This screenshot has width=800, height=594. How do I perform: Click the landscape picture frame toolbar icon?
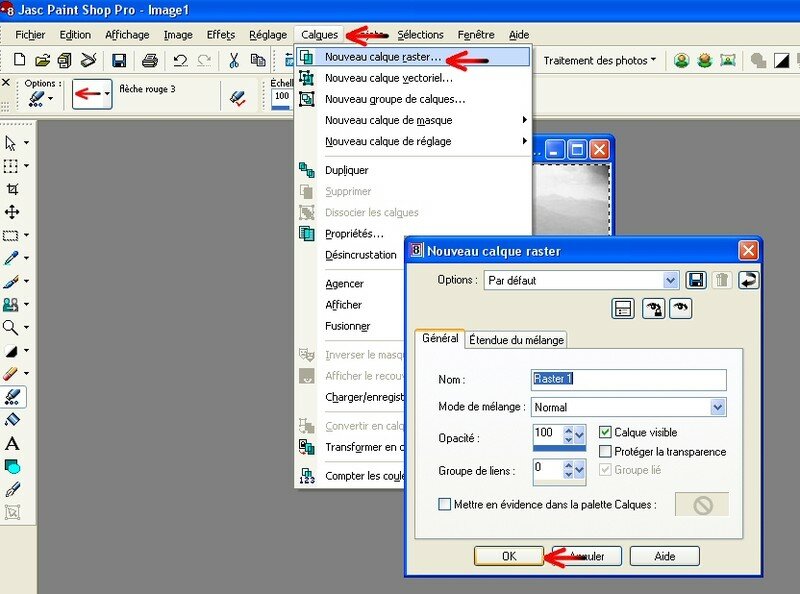728,61
